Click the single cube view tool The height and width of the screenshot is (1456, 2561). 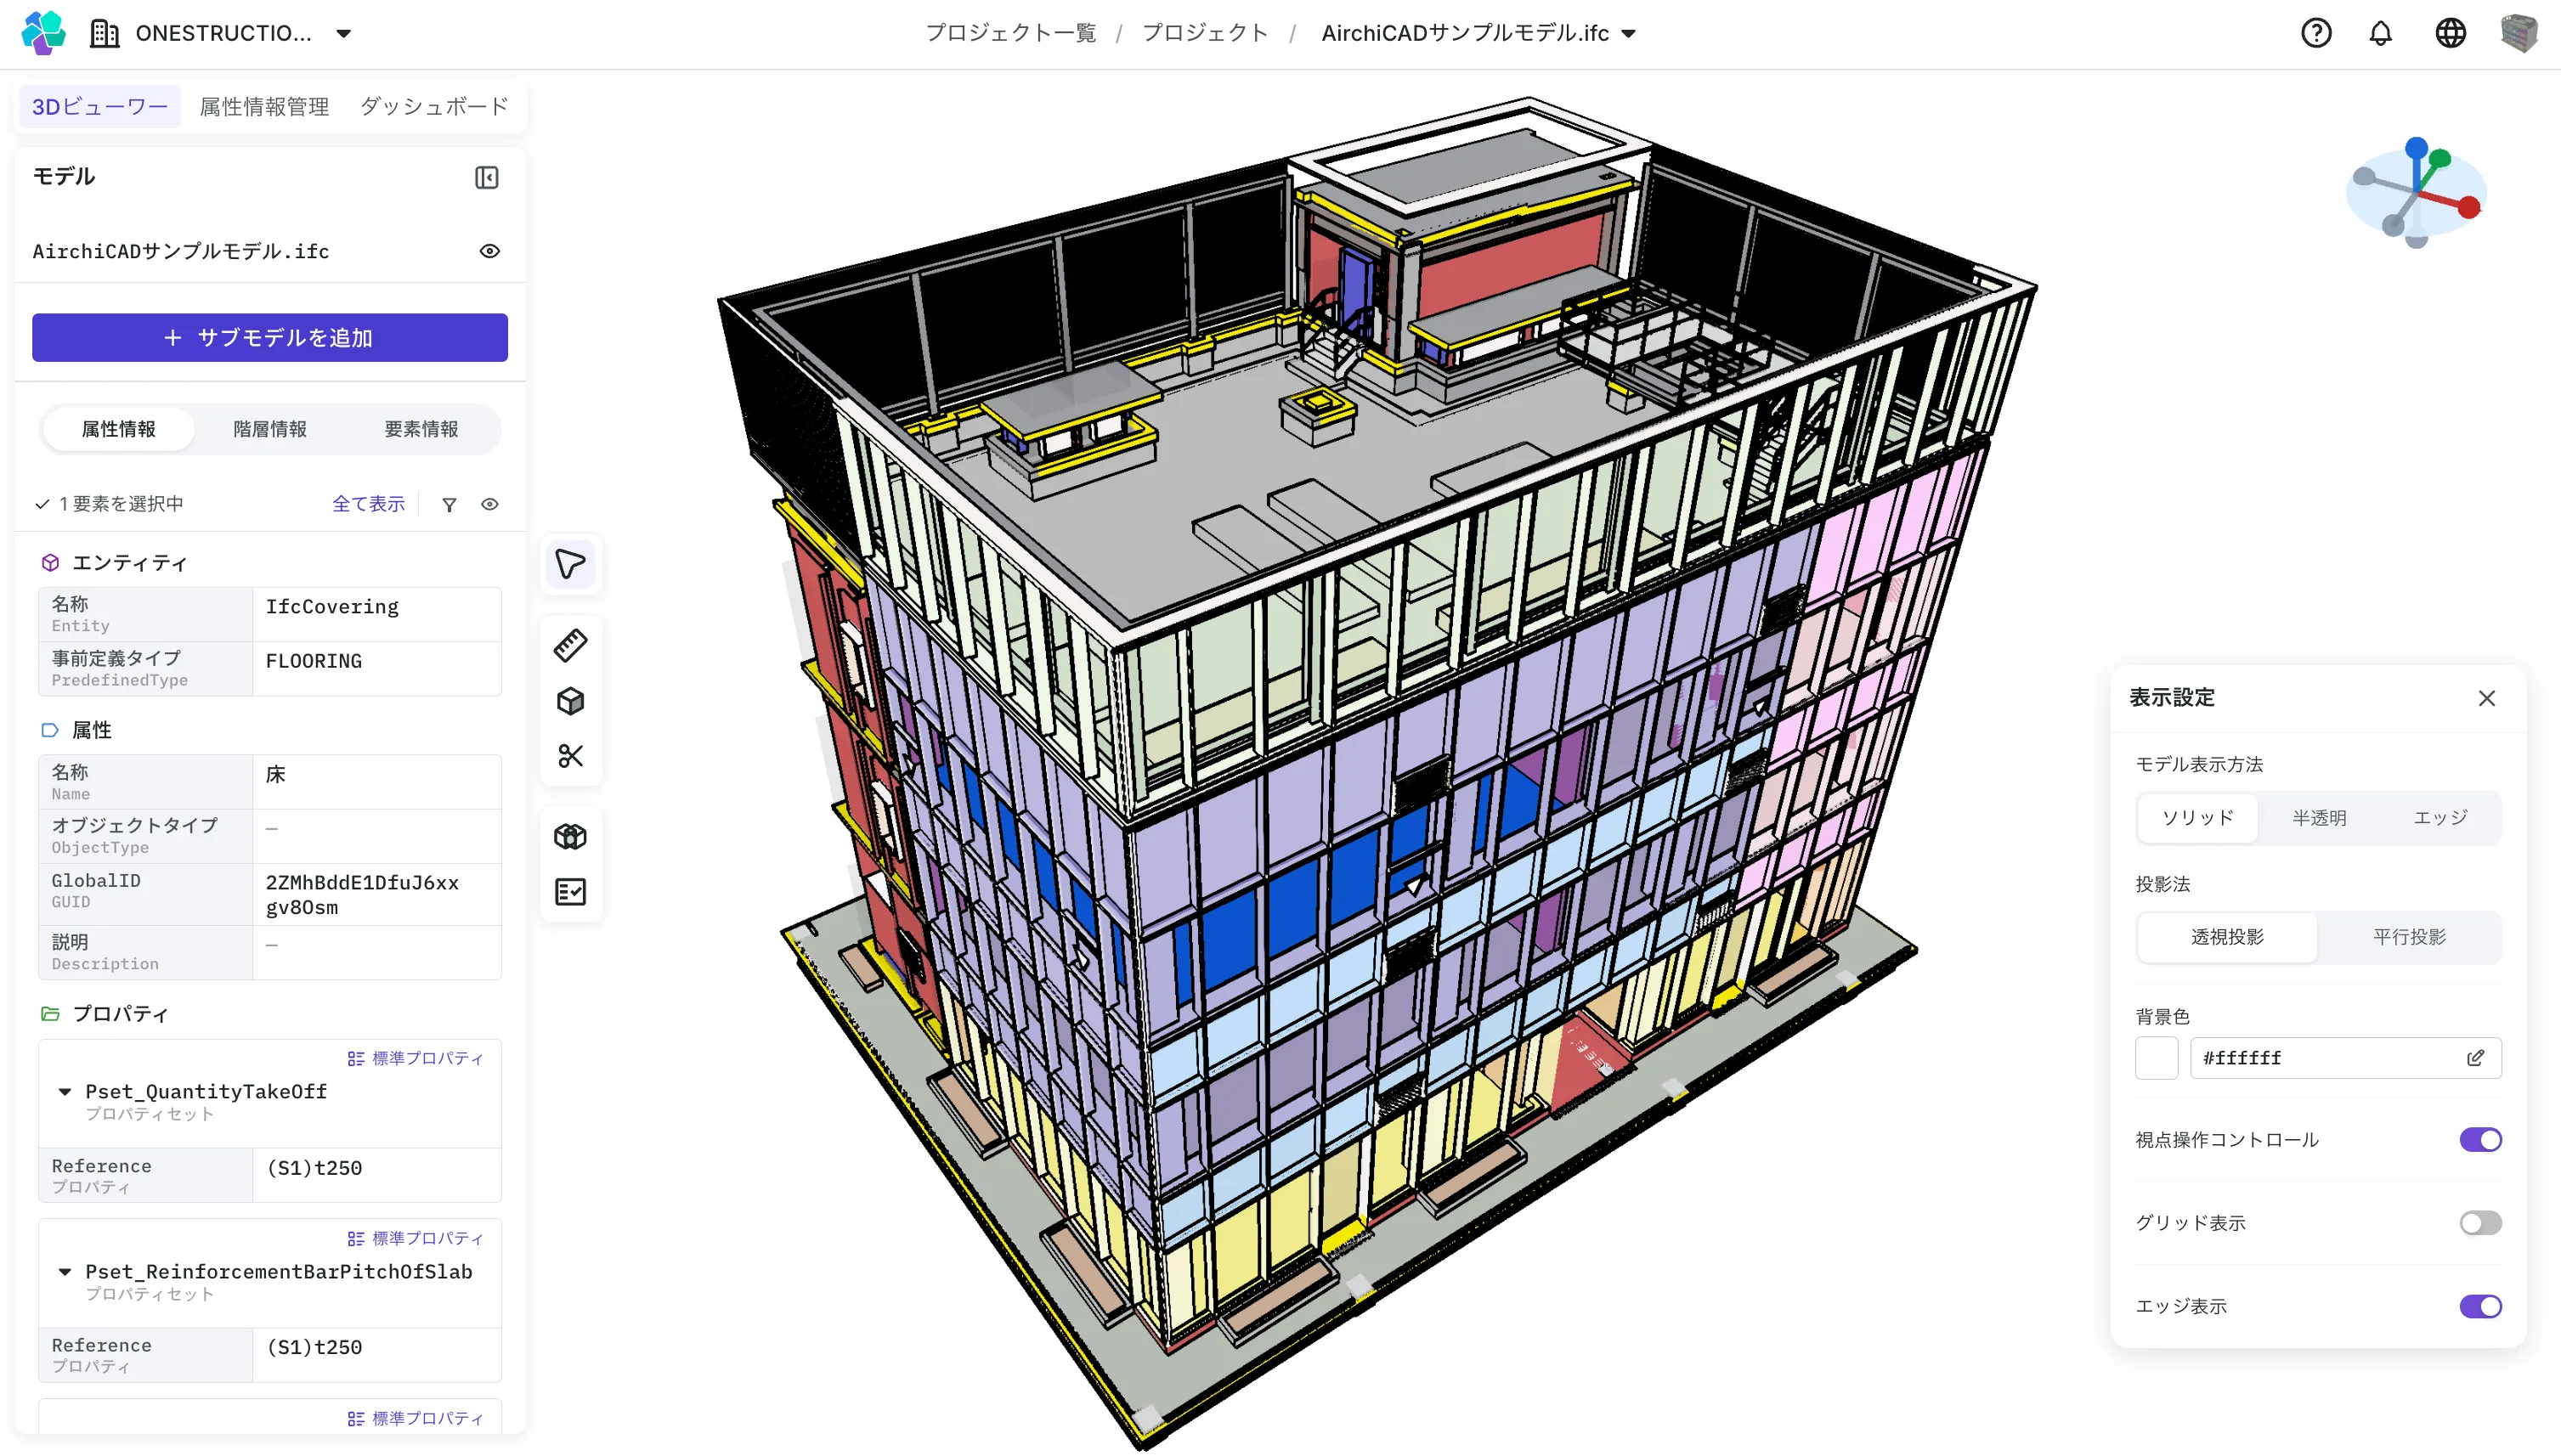tap(570, 701)
